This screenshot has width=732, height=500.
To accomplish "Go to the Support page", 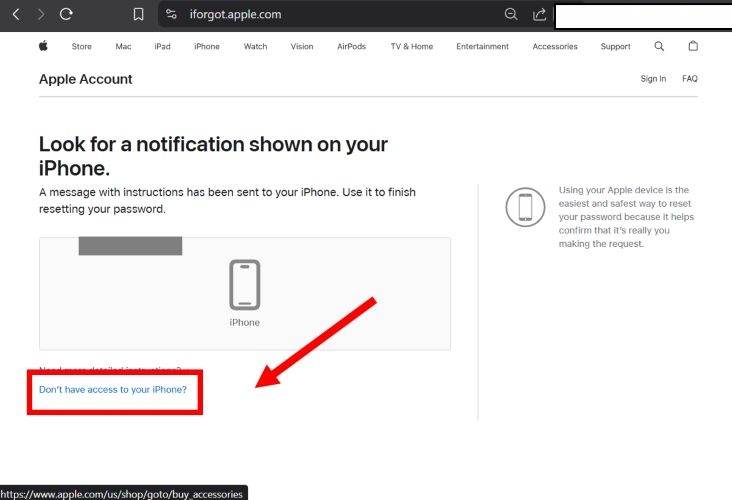I will [x=615, y=46].
